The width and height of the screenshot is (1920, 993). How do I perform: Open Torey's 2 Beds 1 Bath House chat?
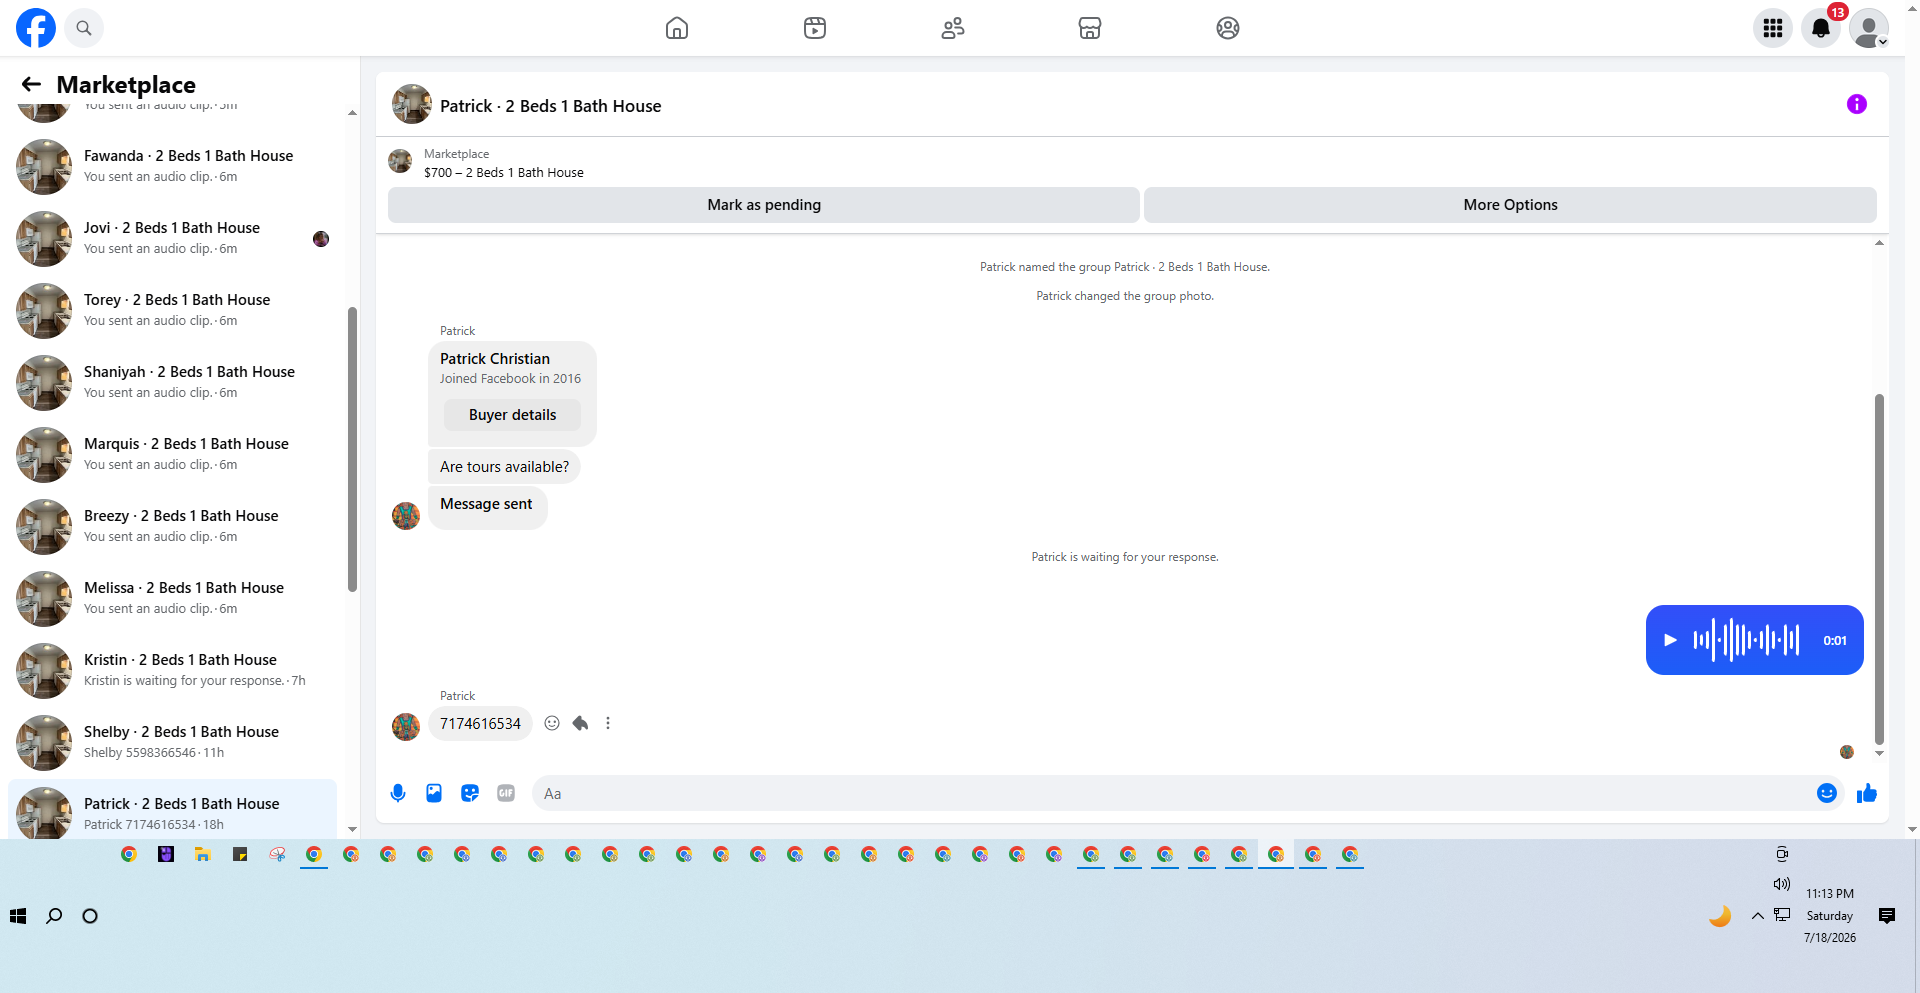point(172,310)
